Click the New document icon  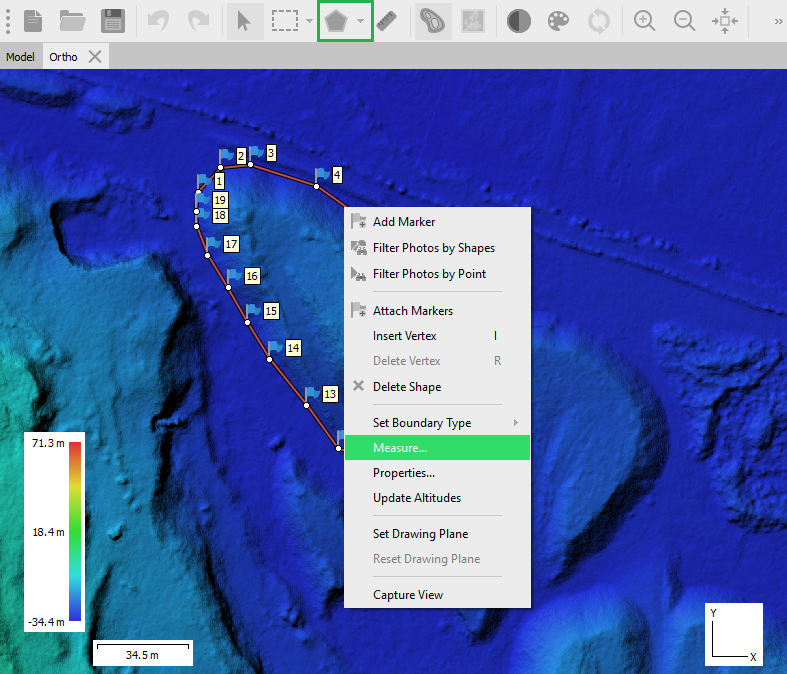(x=34, y=21)
